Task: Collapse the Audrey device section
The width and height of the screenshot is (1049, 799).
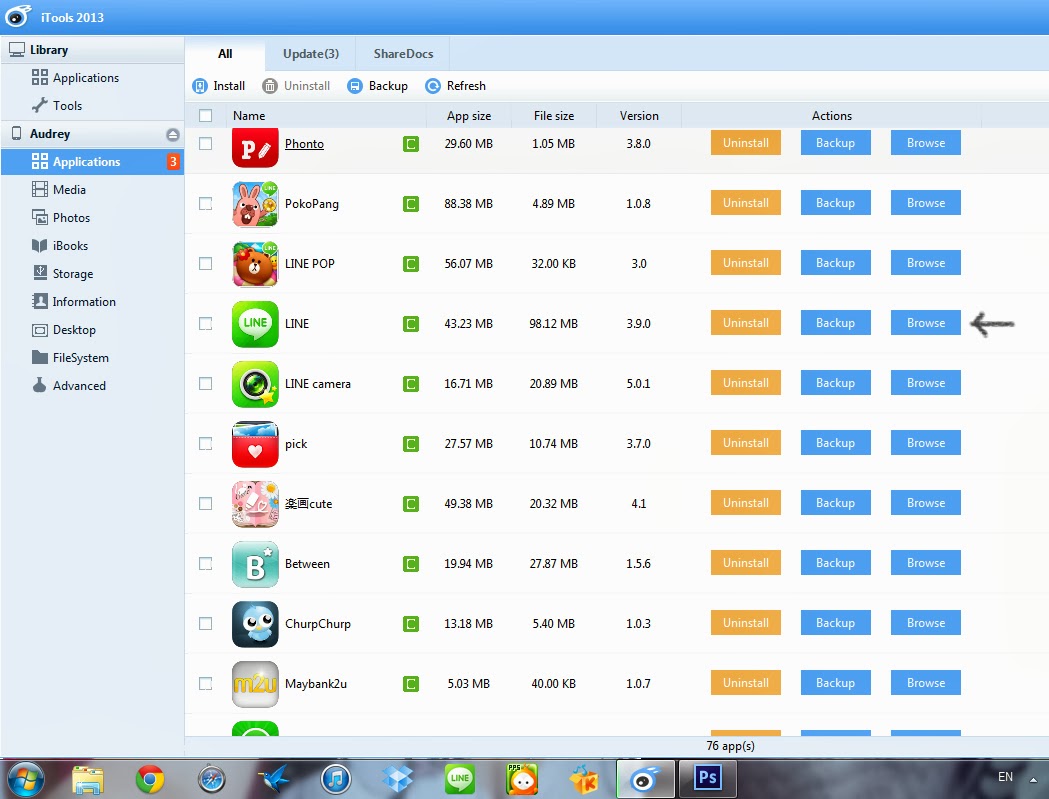Action: 92,134
